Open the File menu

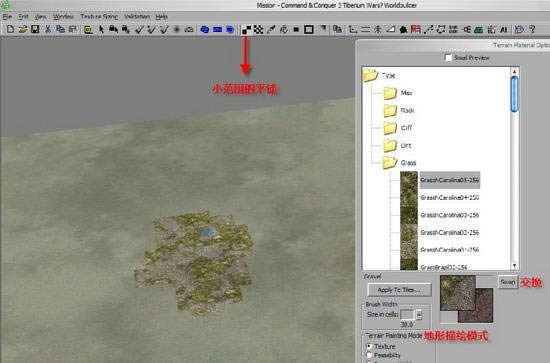tap(7, 16)
